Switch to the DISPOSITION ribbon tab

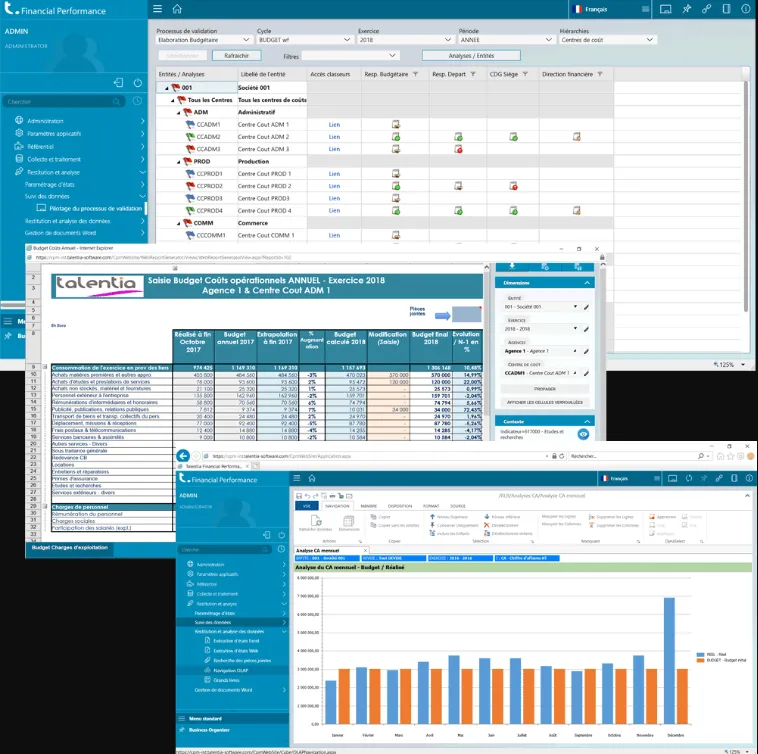click(x=400, y=506)
